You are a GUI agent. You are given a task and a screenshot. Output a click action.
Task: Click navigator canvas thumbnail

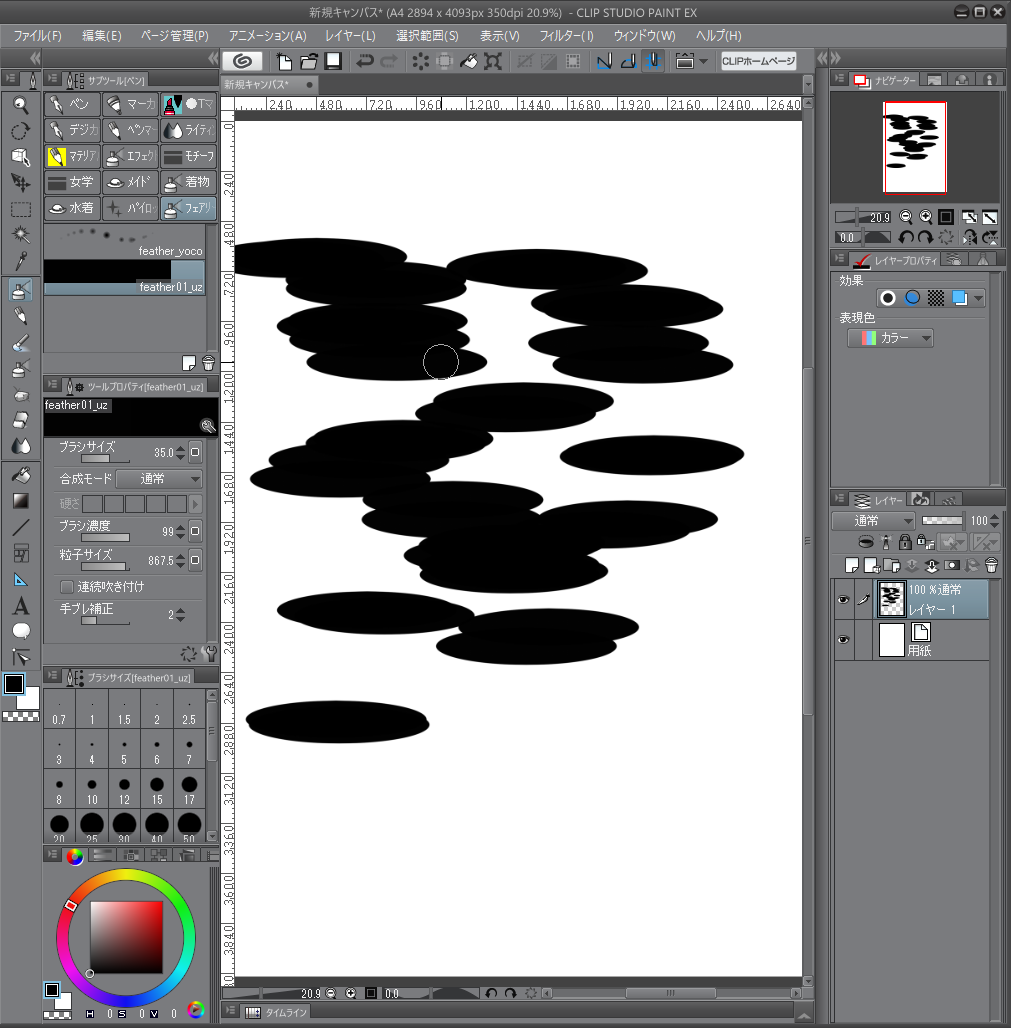tap(915, 147)
